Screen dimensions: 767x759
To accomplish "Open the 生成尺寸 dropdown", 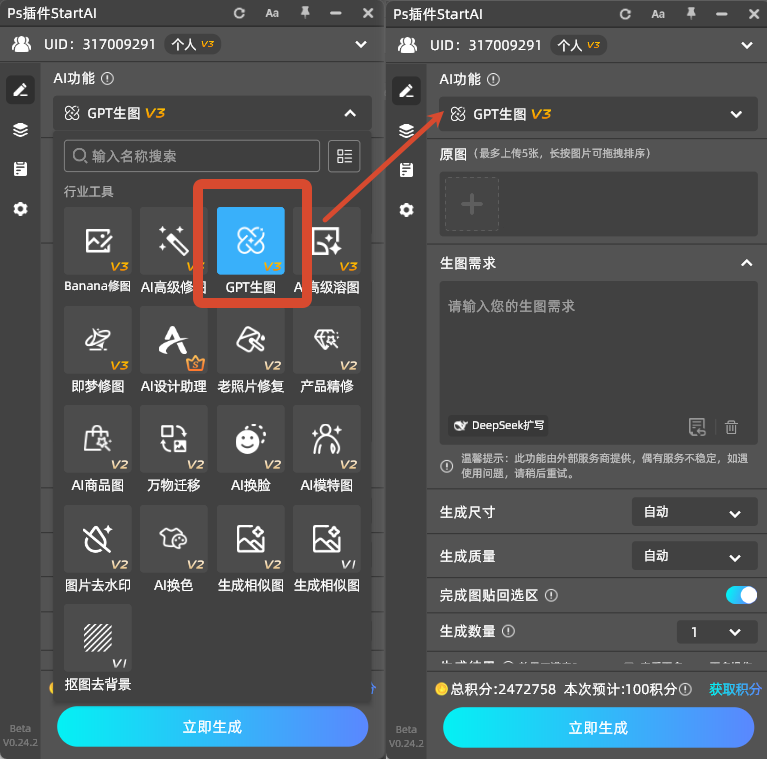I will 695,512.
